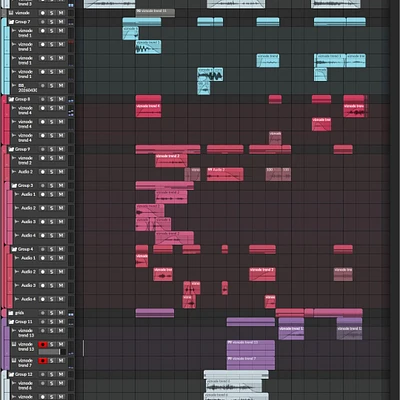The height and width of the screenshot is (400, 400).
Task: Arm record on vizxode trend 2 track
Action: (x=43, y=158)
